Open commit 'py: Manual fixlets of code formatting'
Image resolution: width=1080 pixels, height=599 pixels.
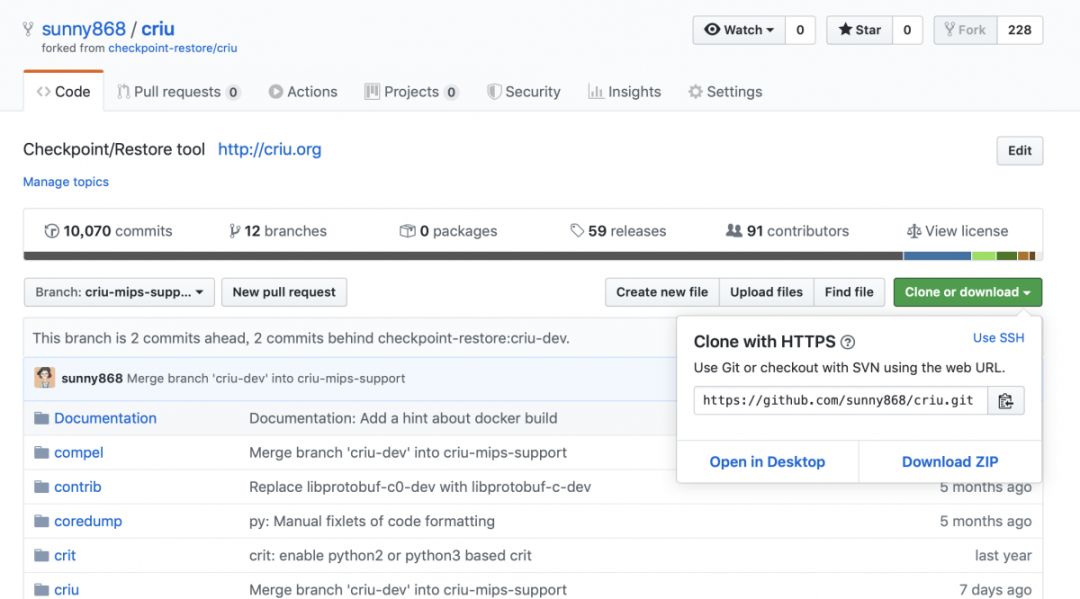click(372, 521)
